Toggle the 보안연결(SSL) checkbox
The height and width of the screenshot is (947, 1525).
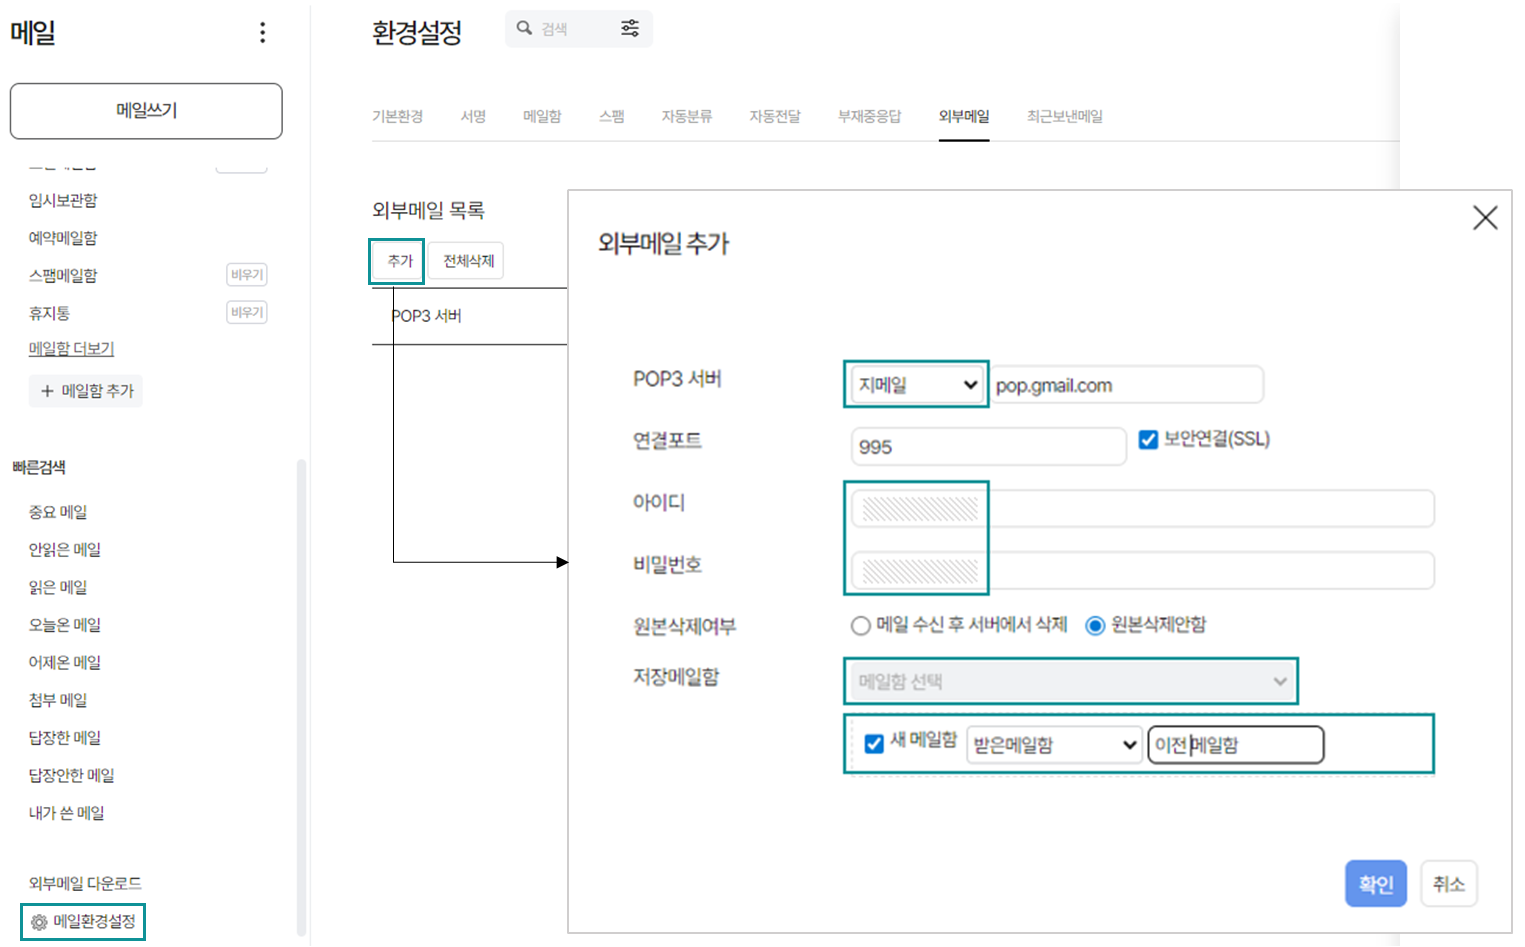point(1148,439)
